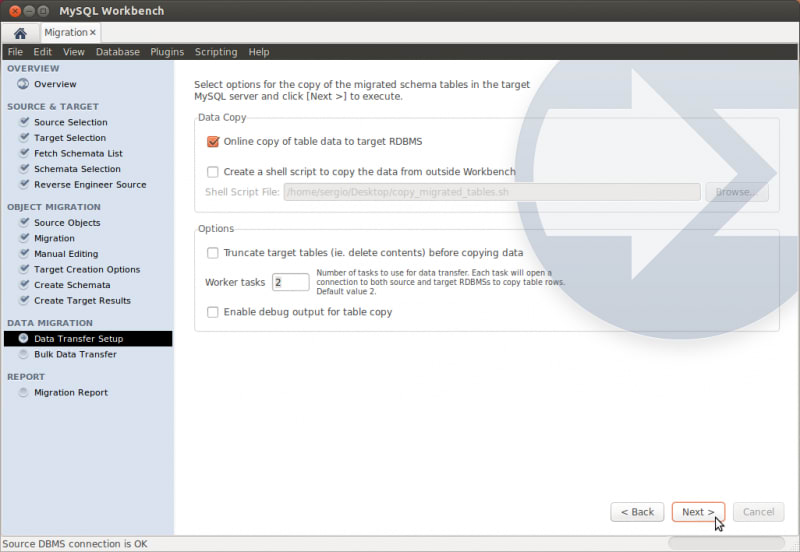Select Fetch Schemata List step label
Image resolution: width=800 pixels, height=552 pixels.
[x=78, y=154]
